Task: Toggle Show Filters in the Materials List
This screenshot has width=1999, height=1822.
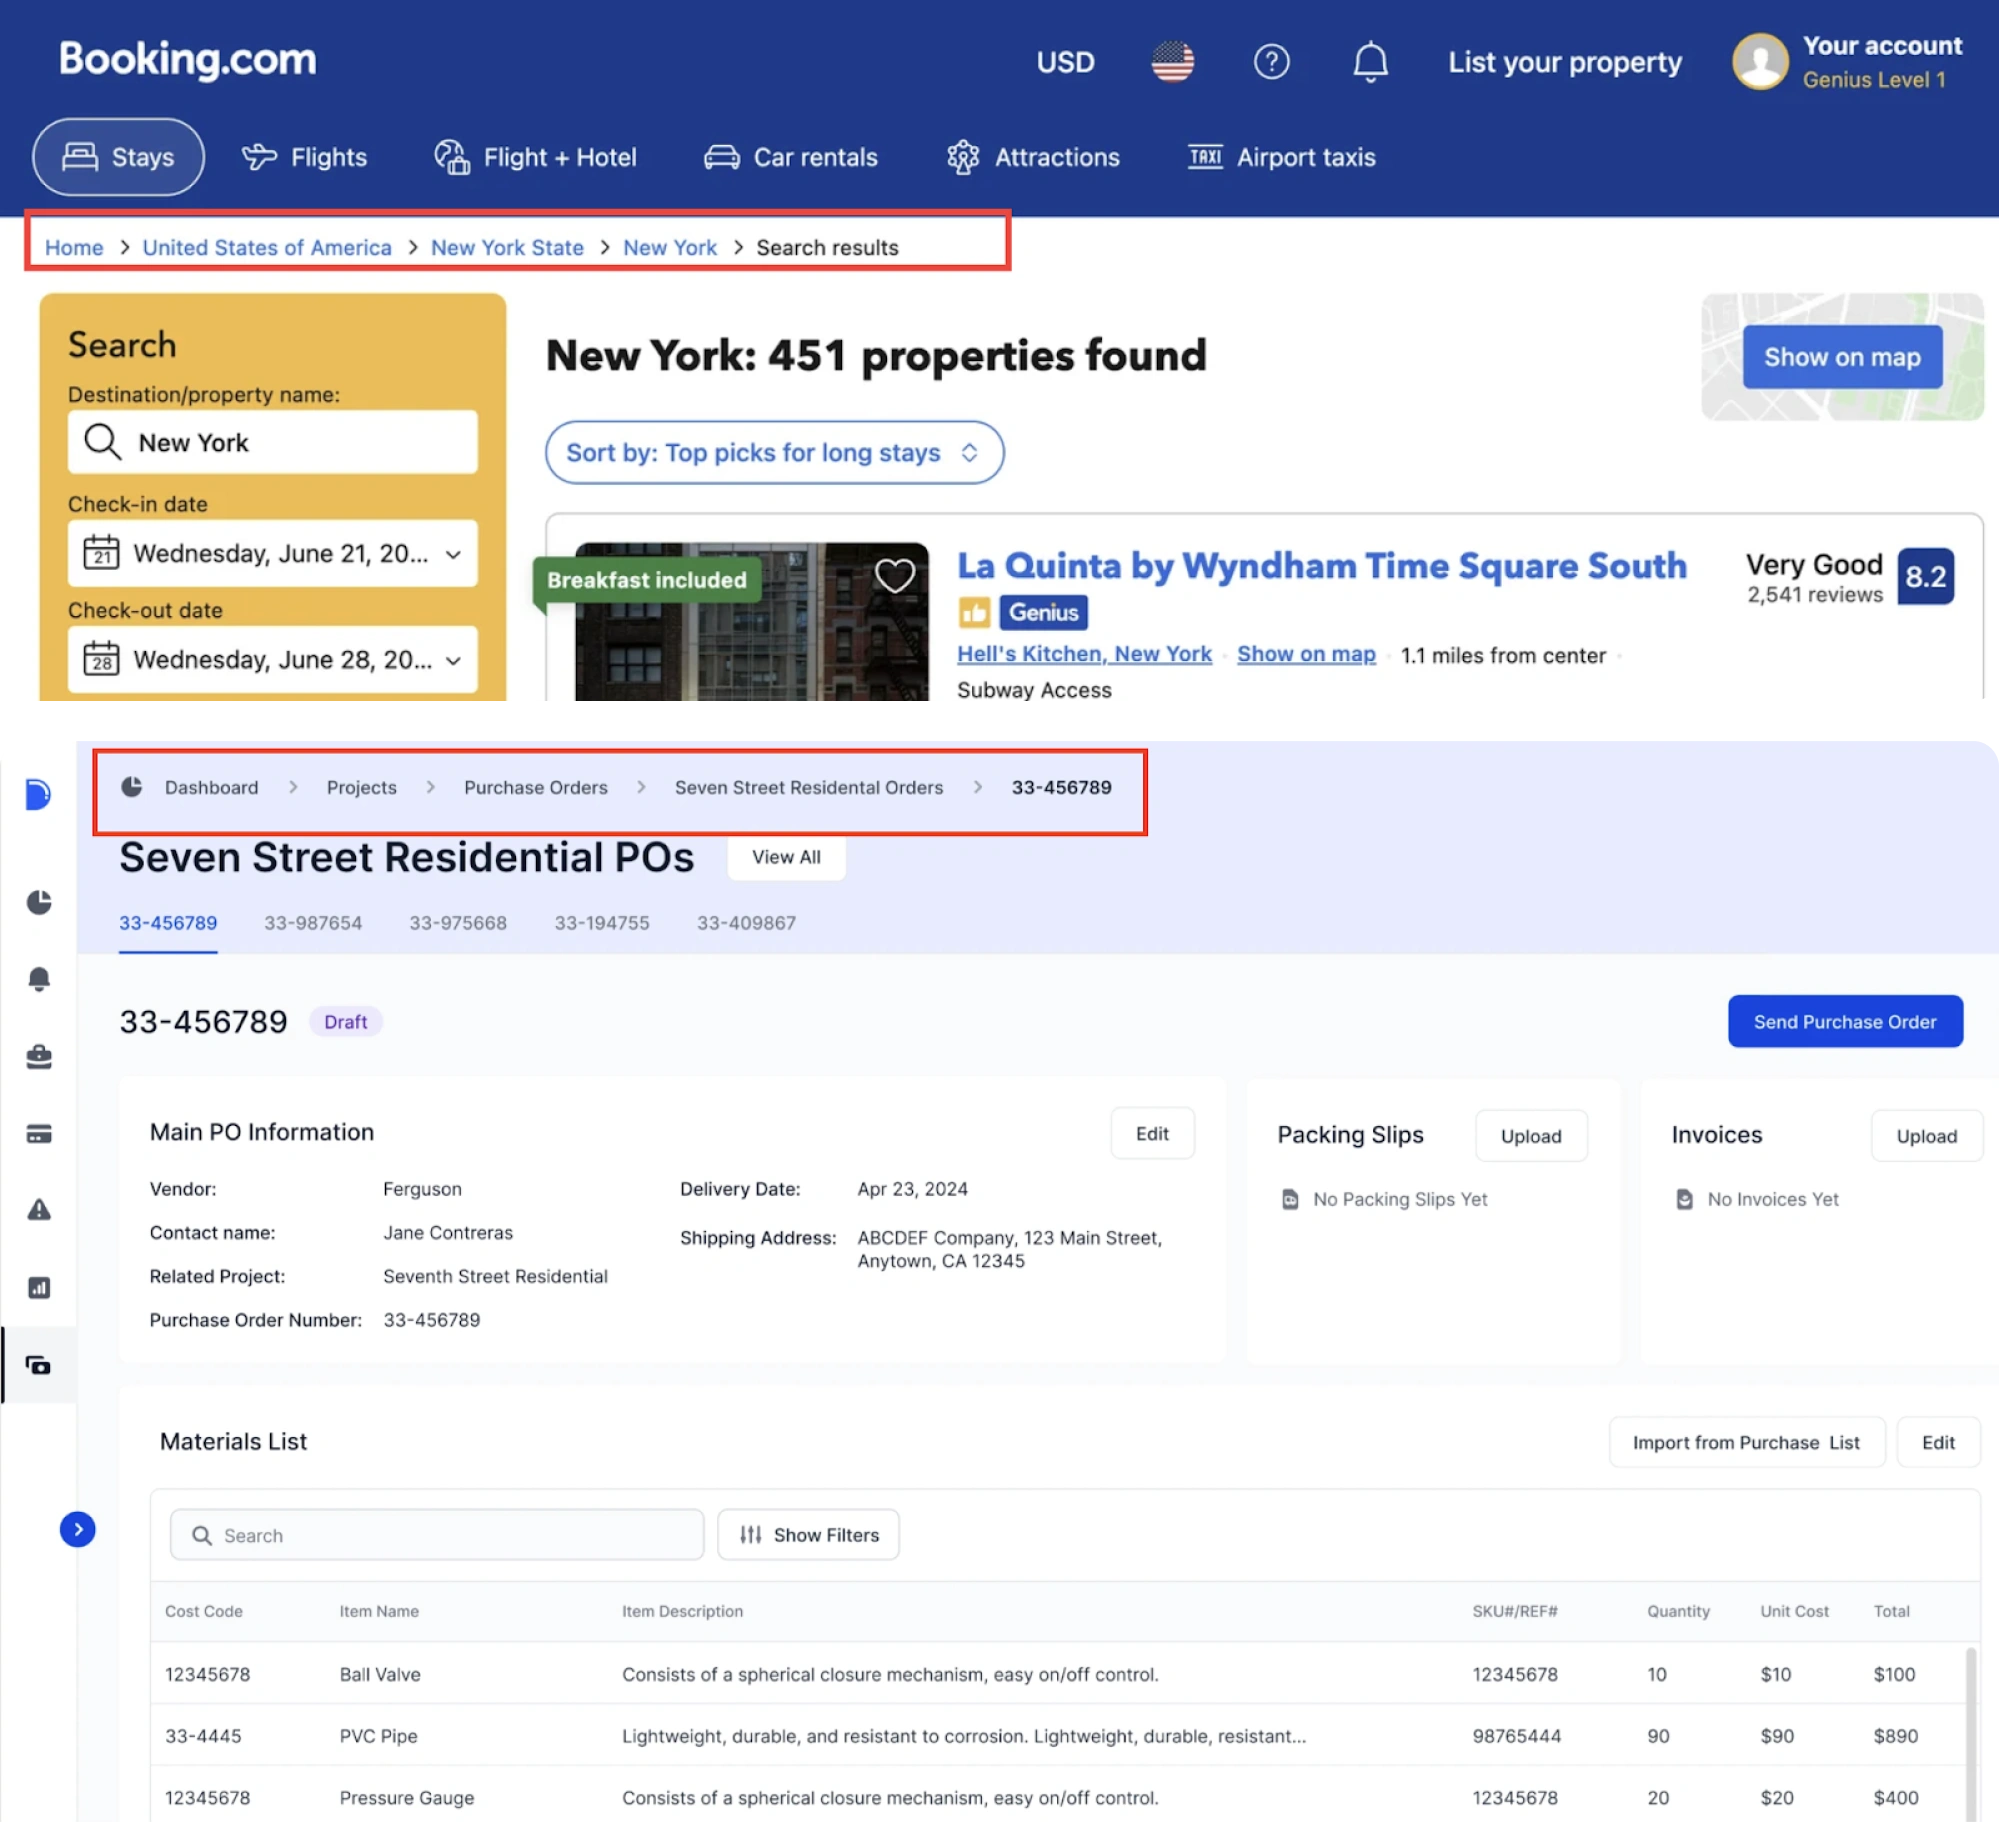Action: (808, 1534)
